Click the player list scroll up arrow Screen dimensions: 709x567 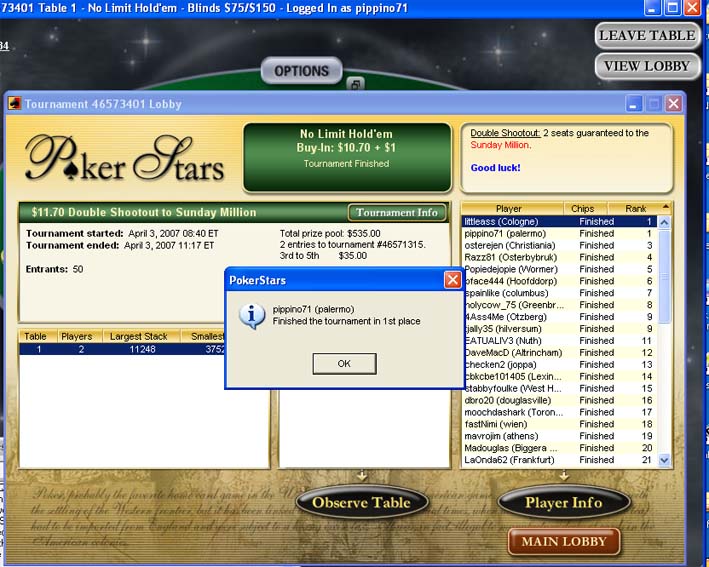[x=664, y=222]
